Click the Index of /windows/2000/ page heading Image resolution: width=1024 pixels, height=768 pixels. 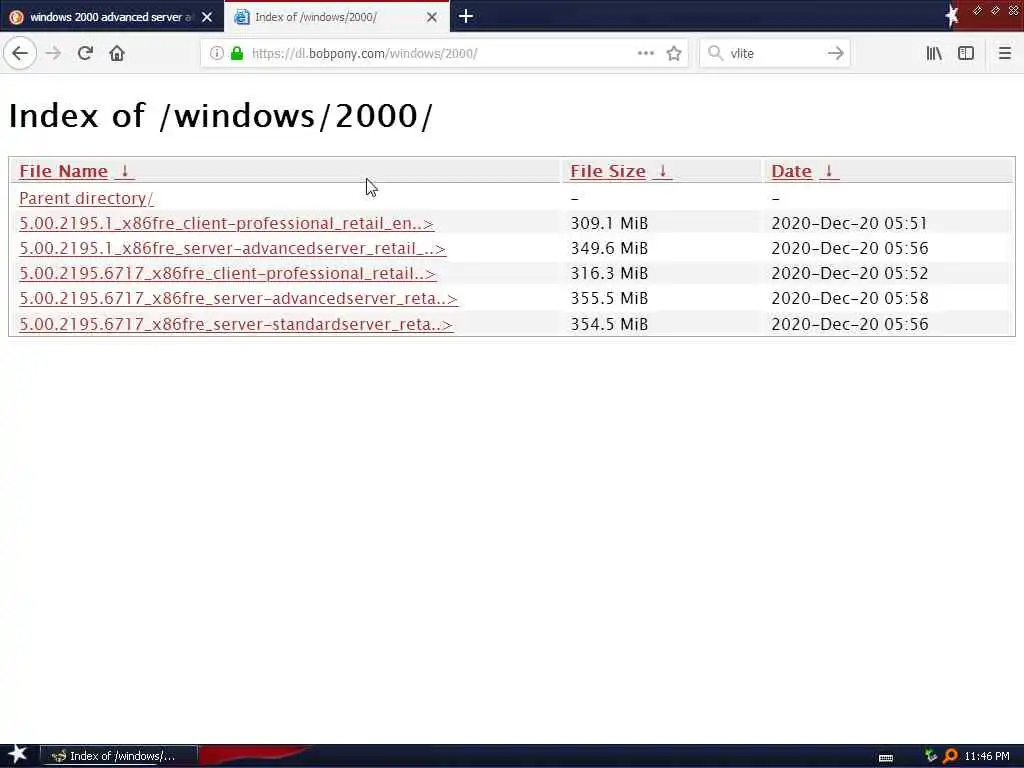(220, 116)
